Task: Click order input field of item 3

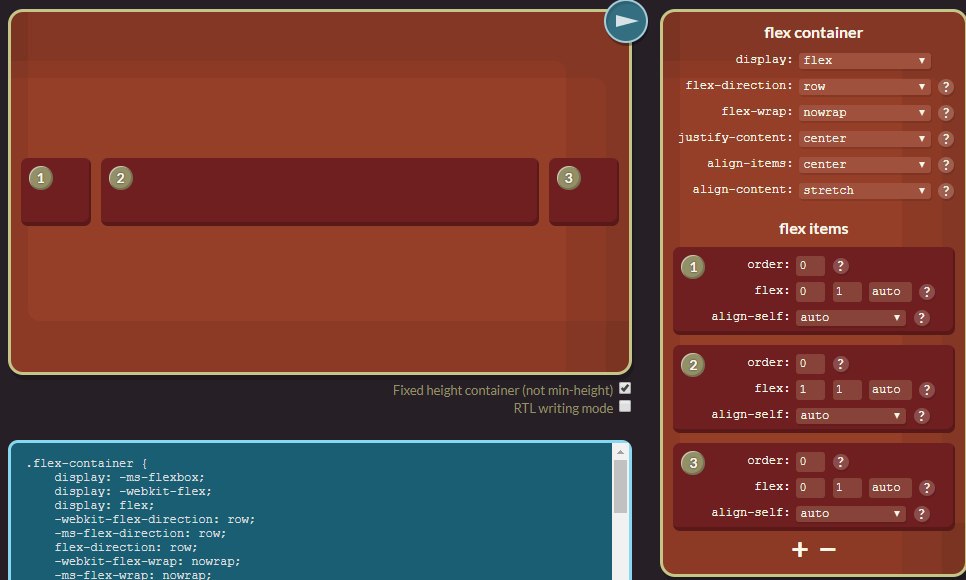Action: (810, 462)
